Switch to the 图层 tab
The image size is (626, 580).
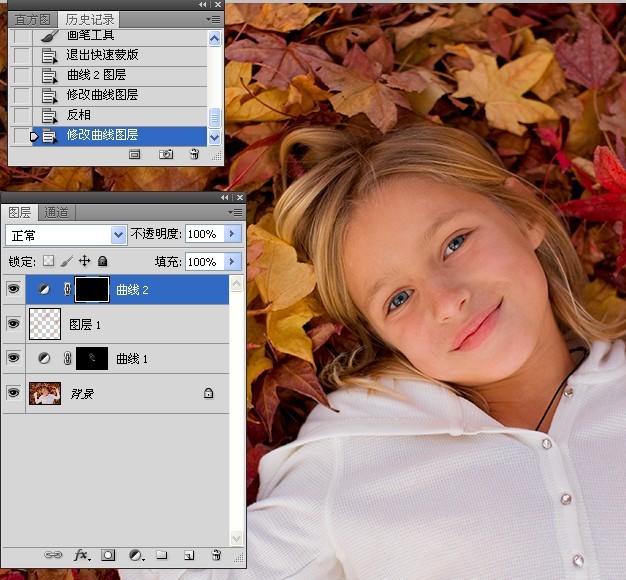pos(19,212)
